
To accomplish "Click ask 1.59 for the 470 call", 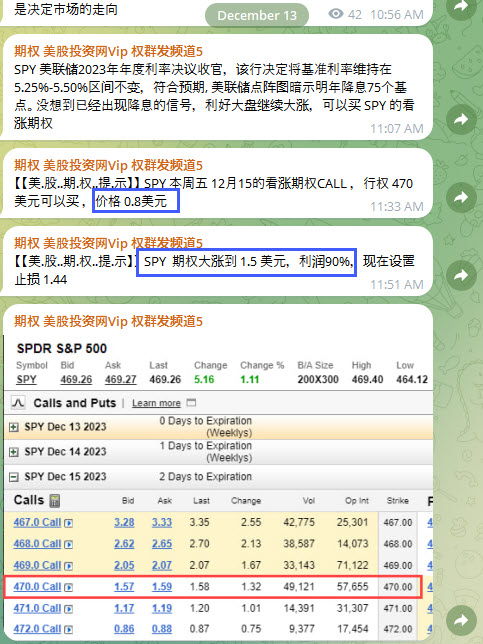I will tap(162, 587).
